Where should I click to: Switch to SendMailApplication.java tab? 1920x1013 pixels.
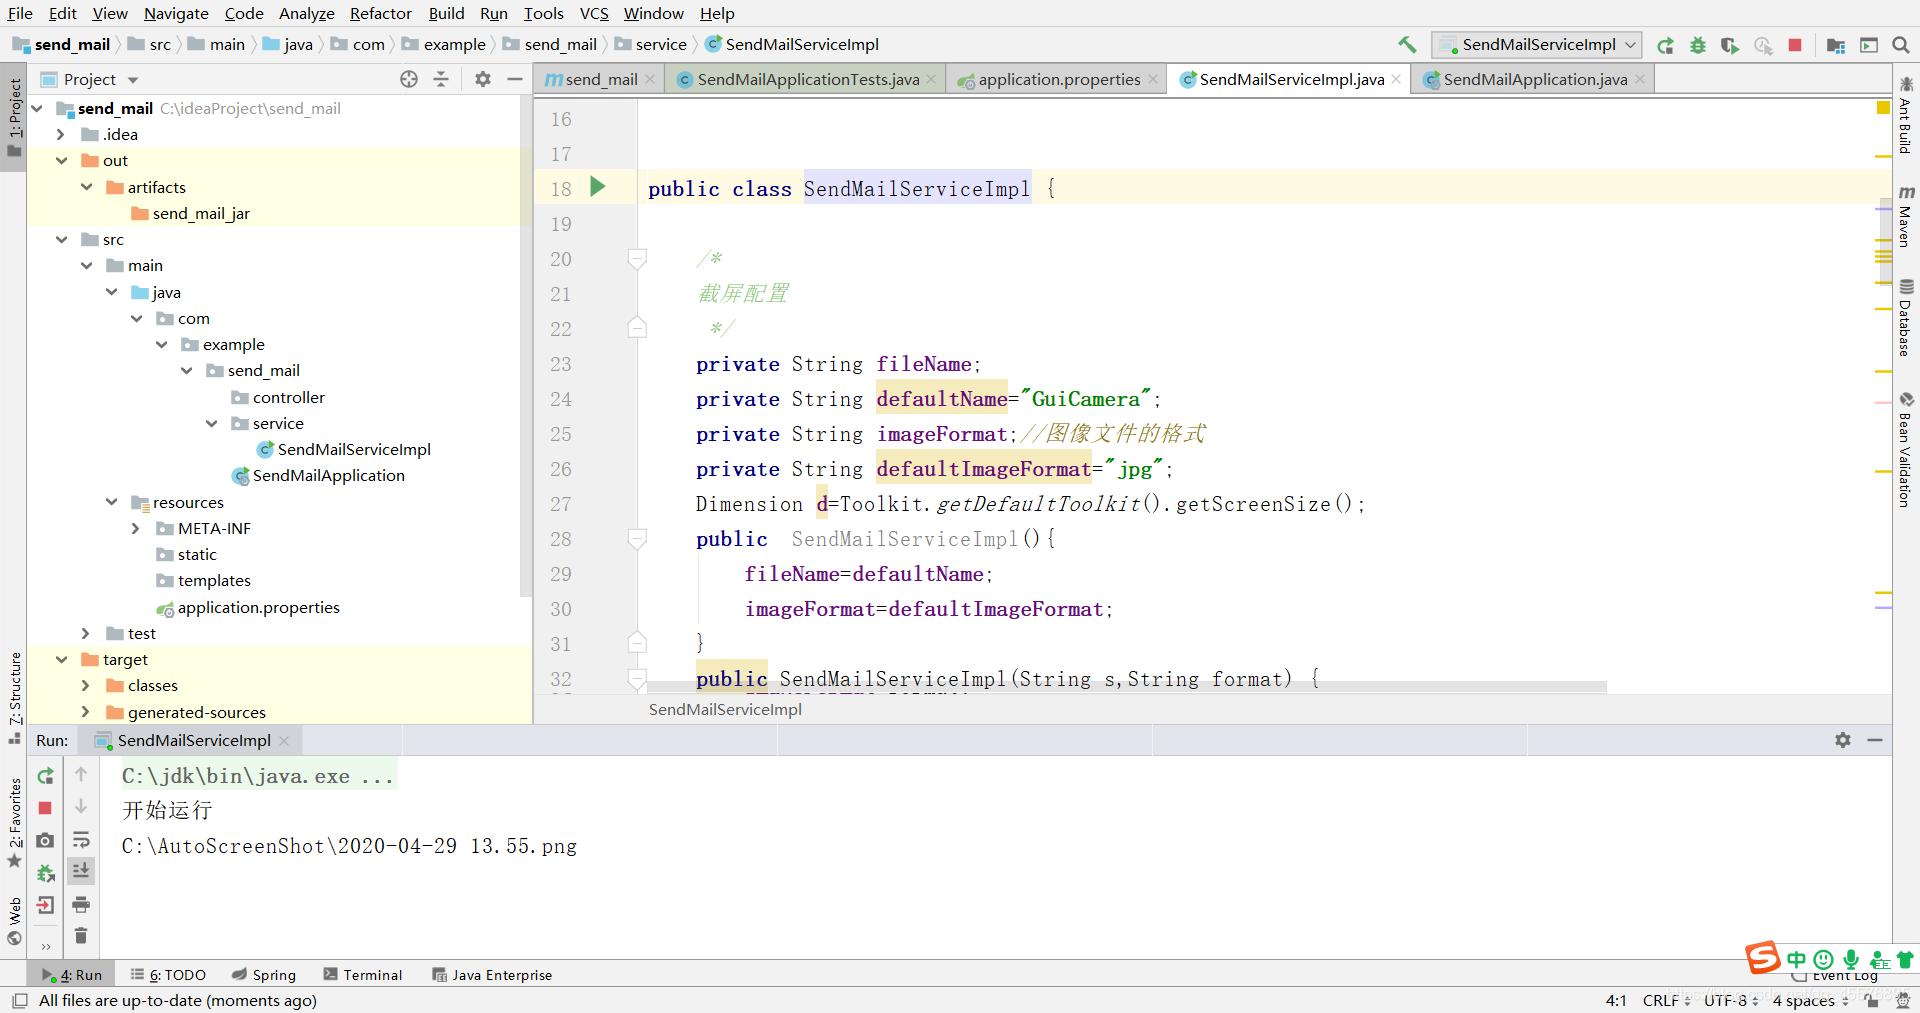pyautogui.click(x=1534, y=79)
